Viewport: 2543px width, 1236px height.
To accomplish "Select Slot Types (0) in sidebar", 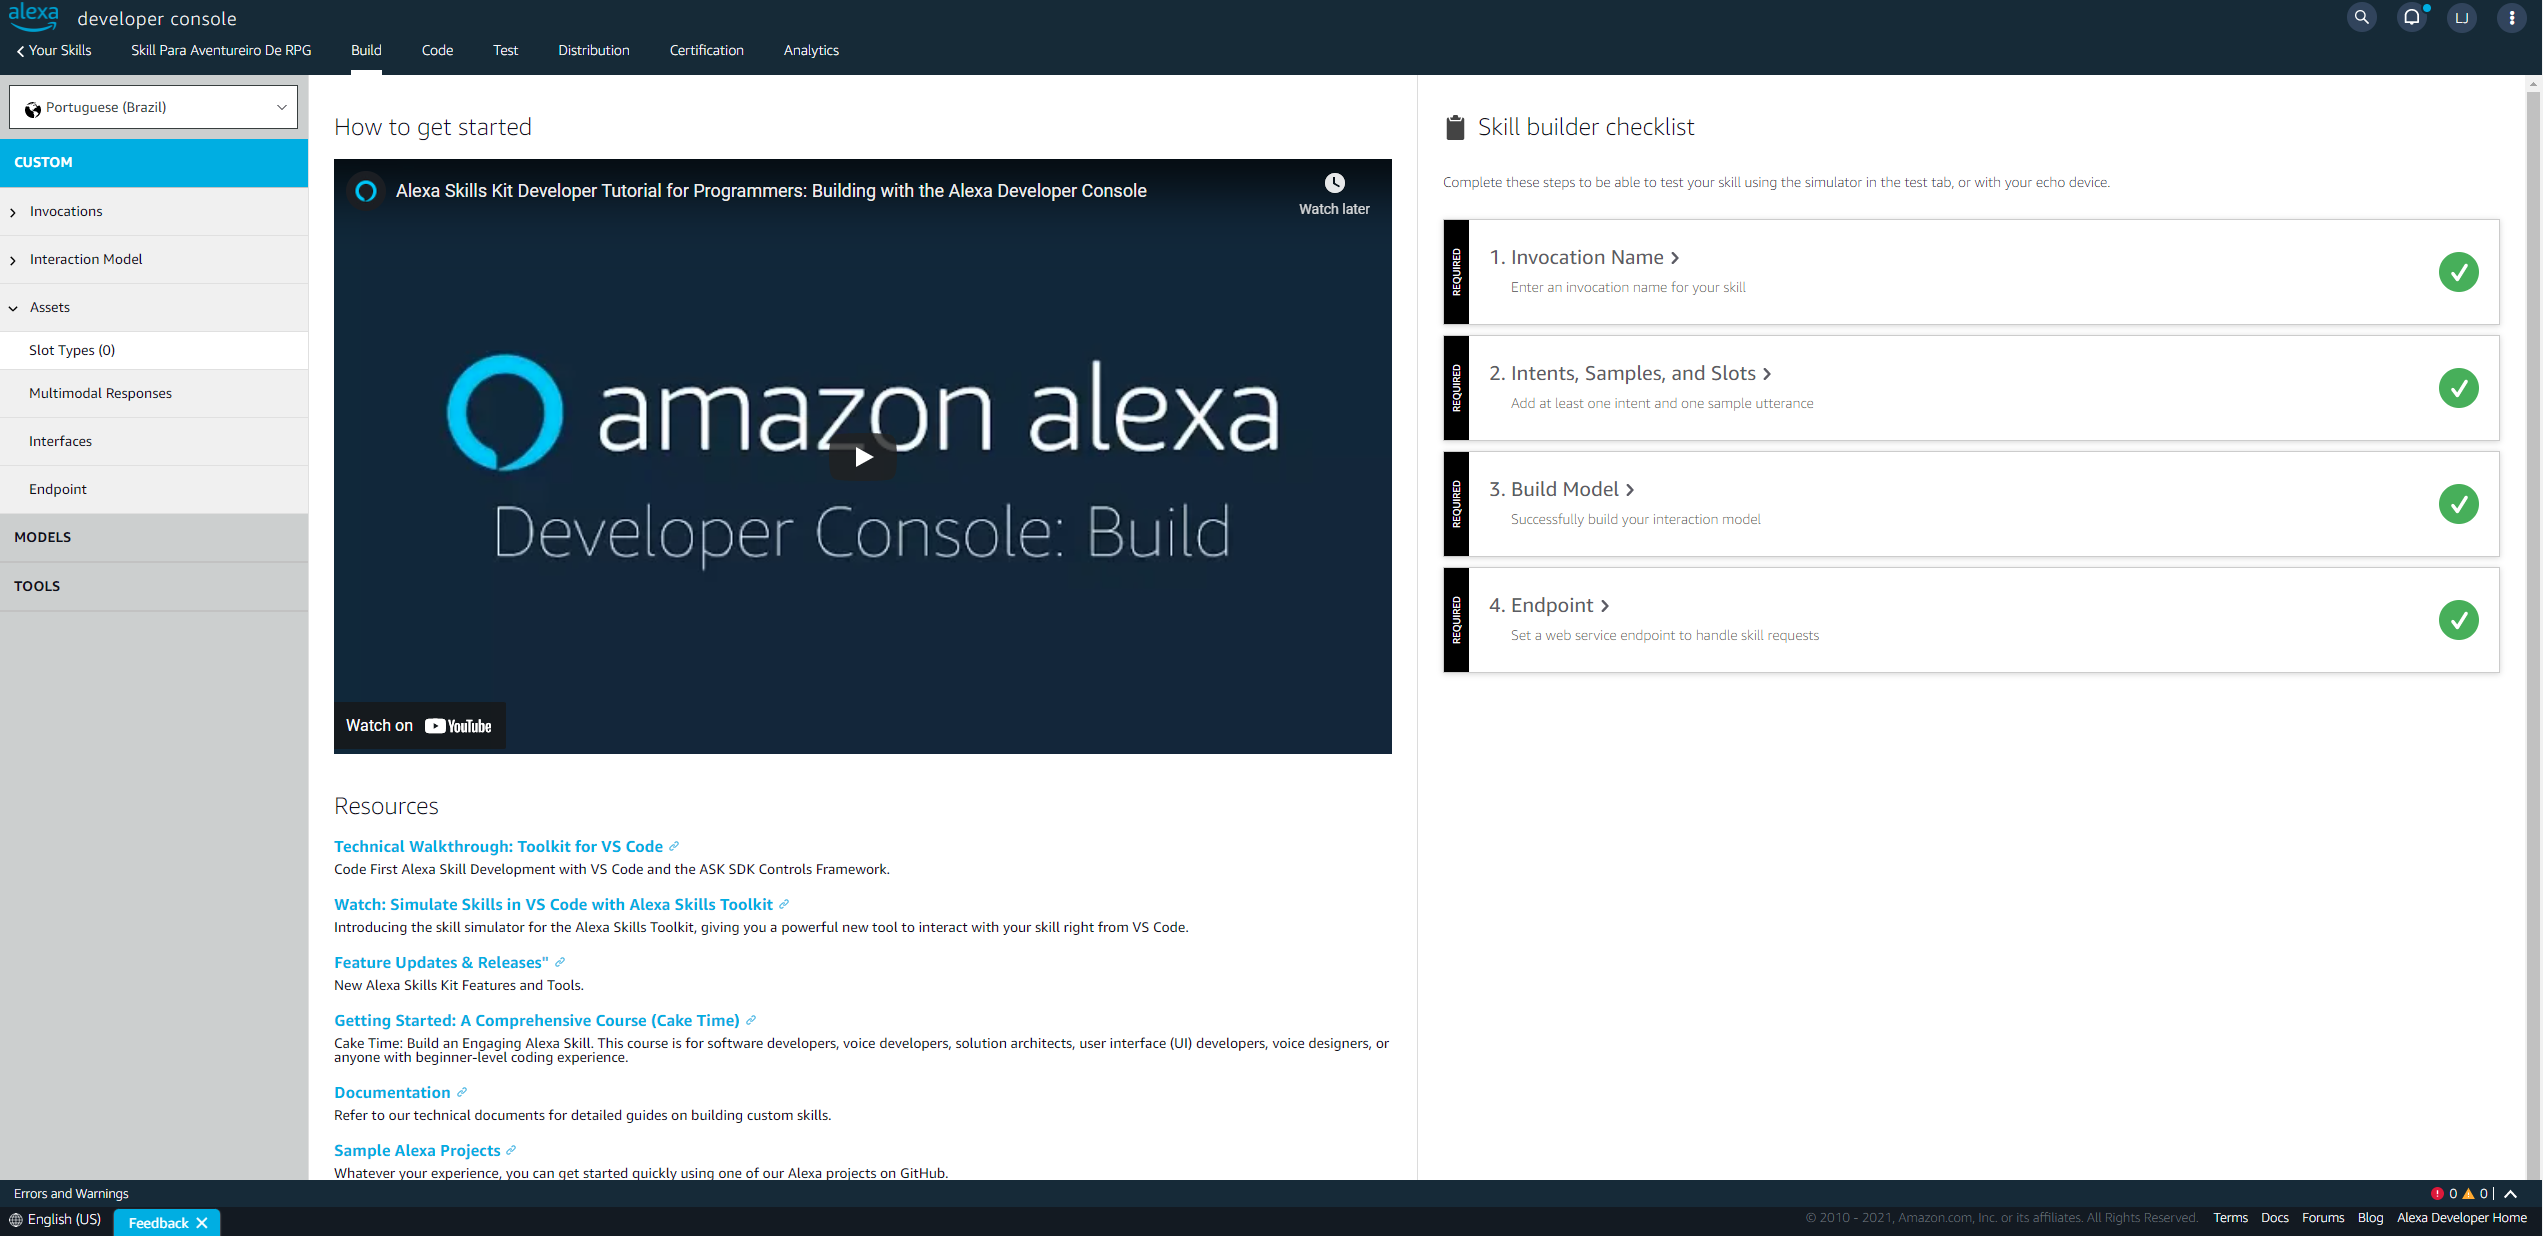I will point(72,350).
